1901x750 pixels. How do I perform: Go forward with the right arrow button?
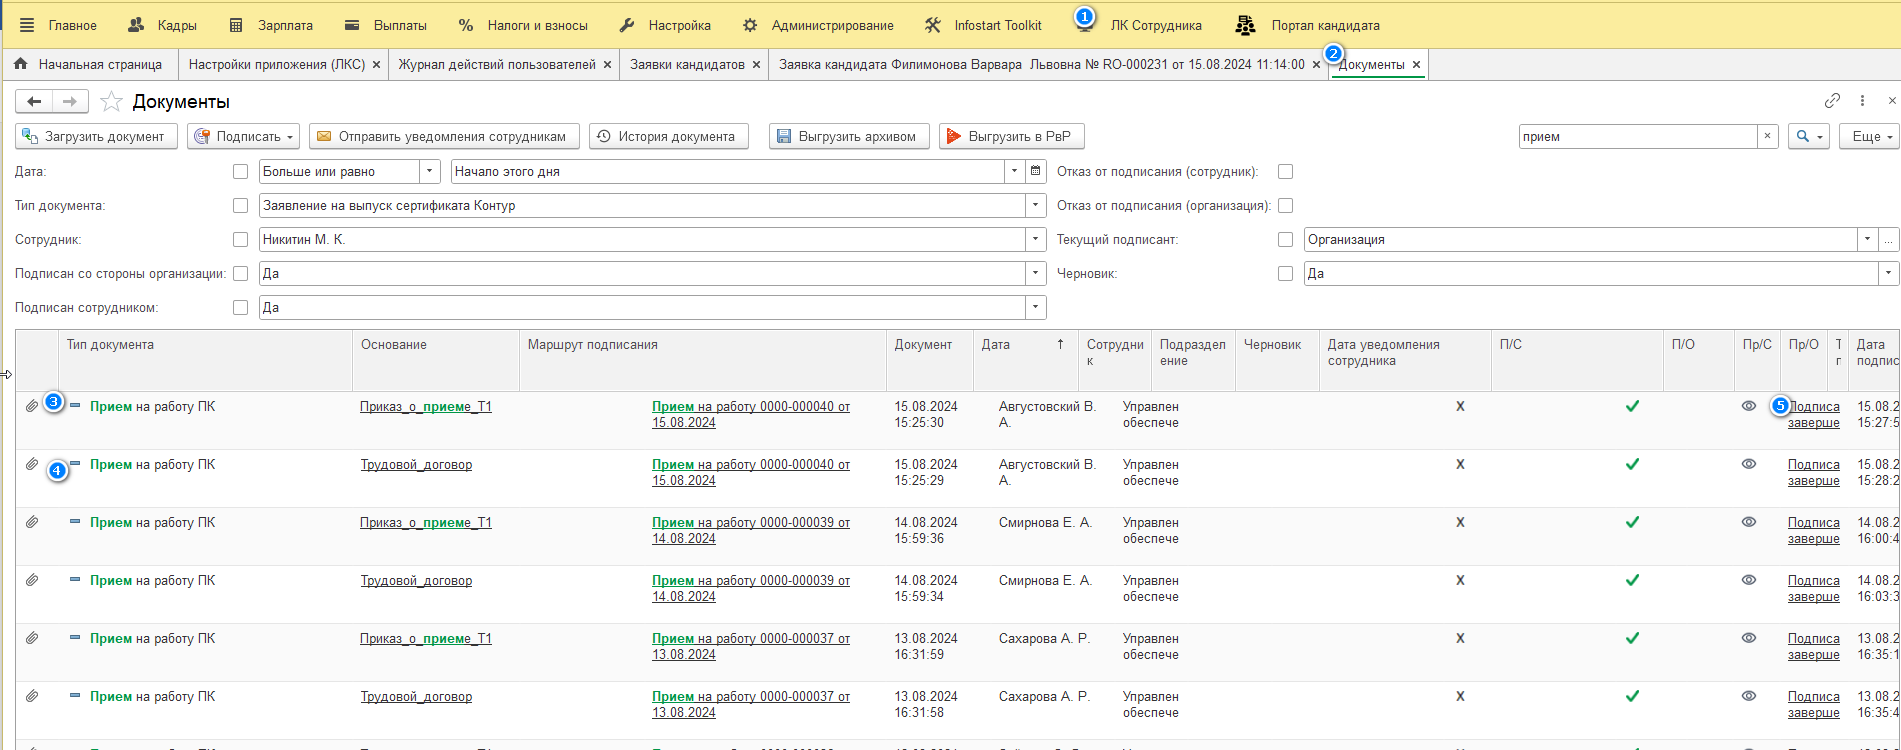pyautogui.click(x=70, y=101)
